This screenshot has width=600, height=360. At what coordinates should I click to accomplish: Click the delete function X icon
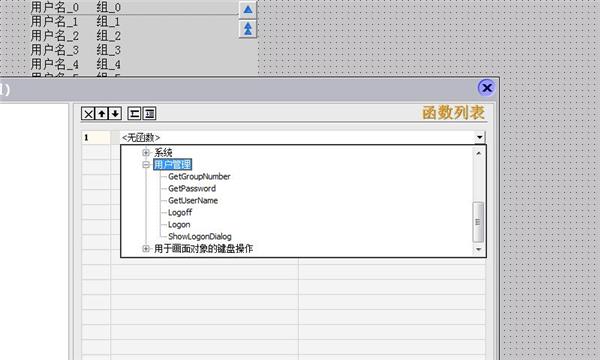(x=88, y=114)
